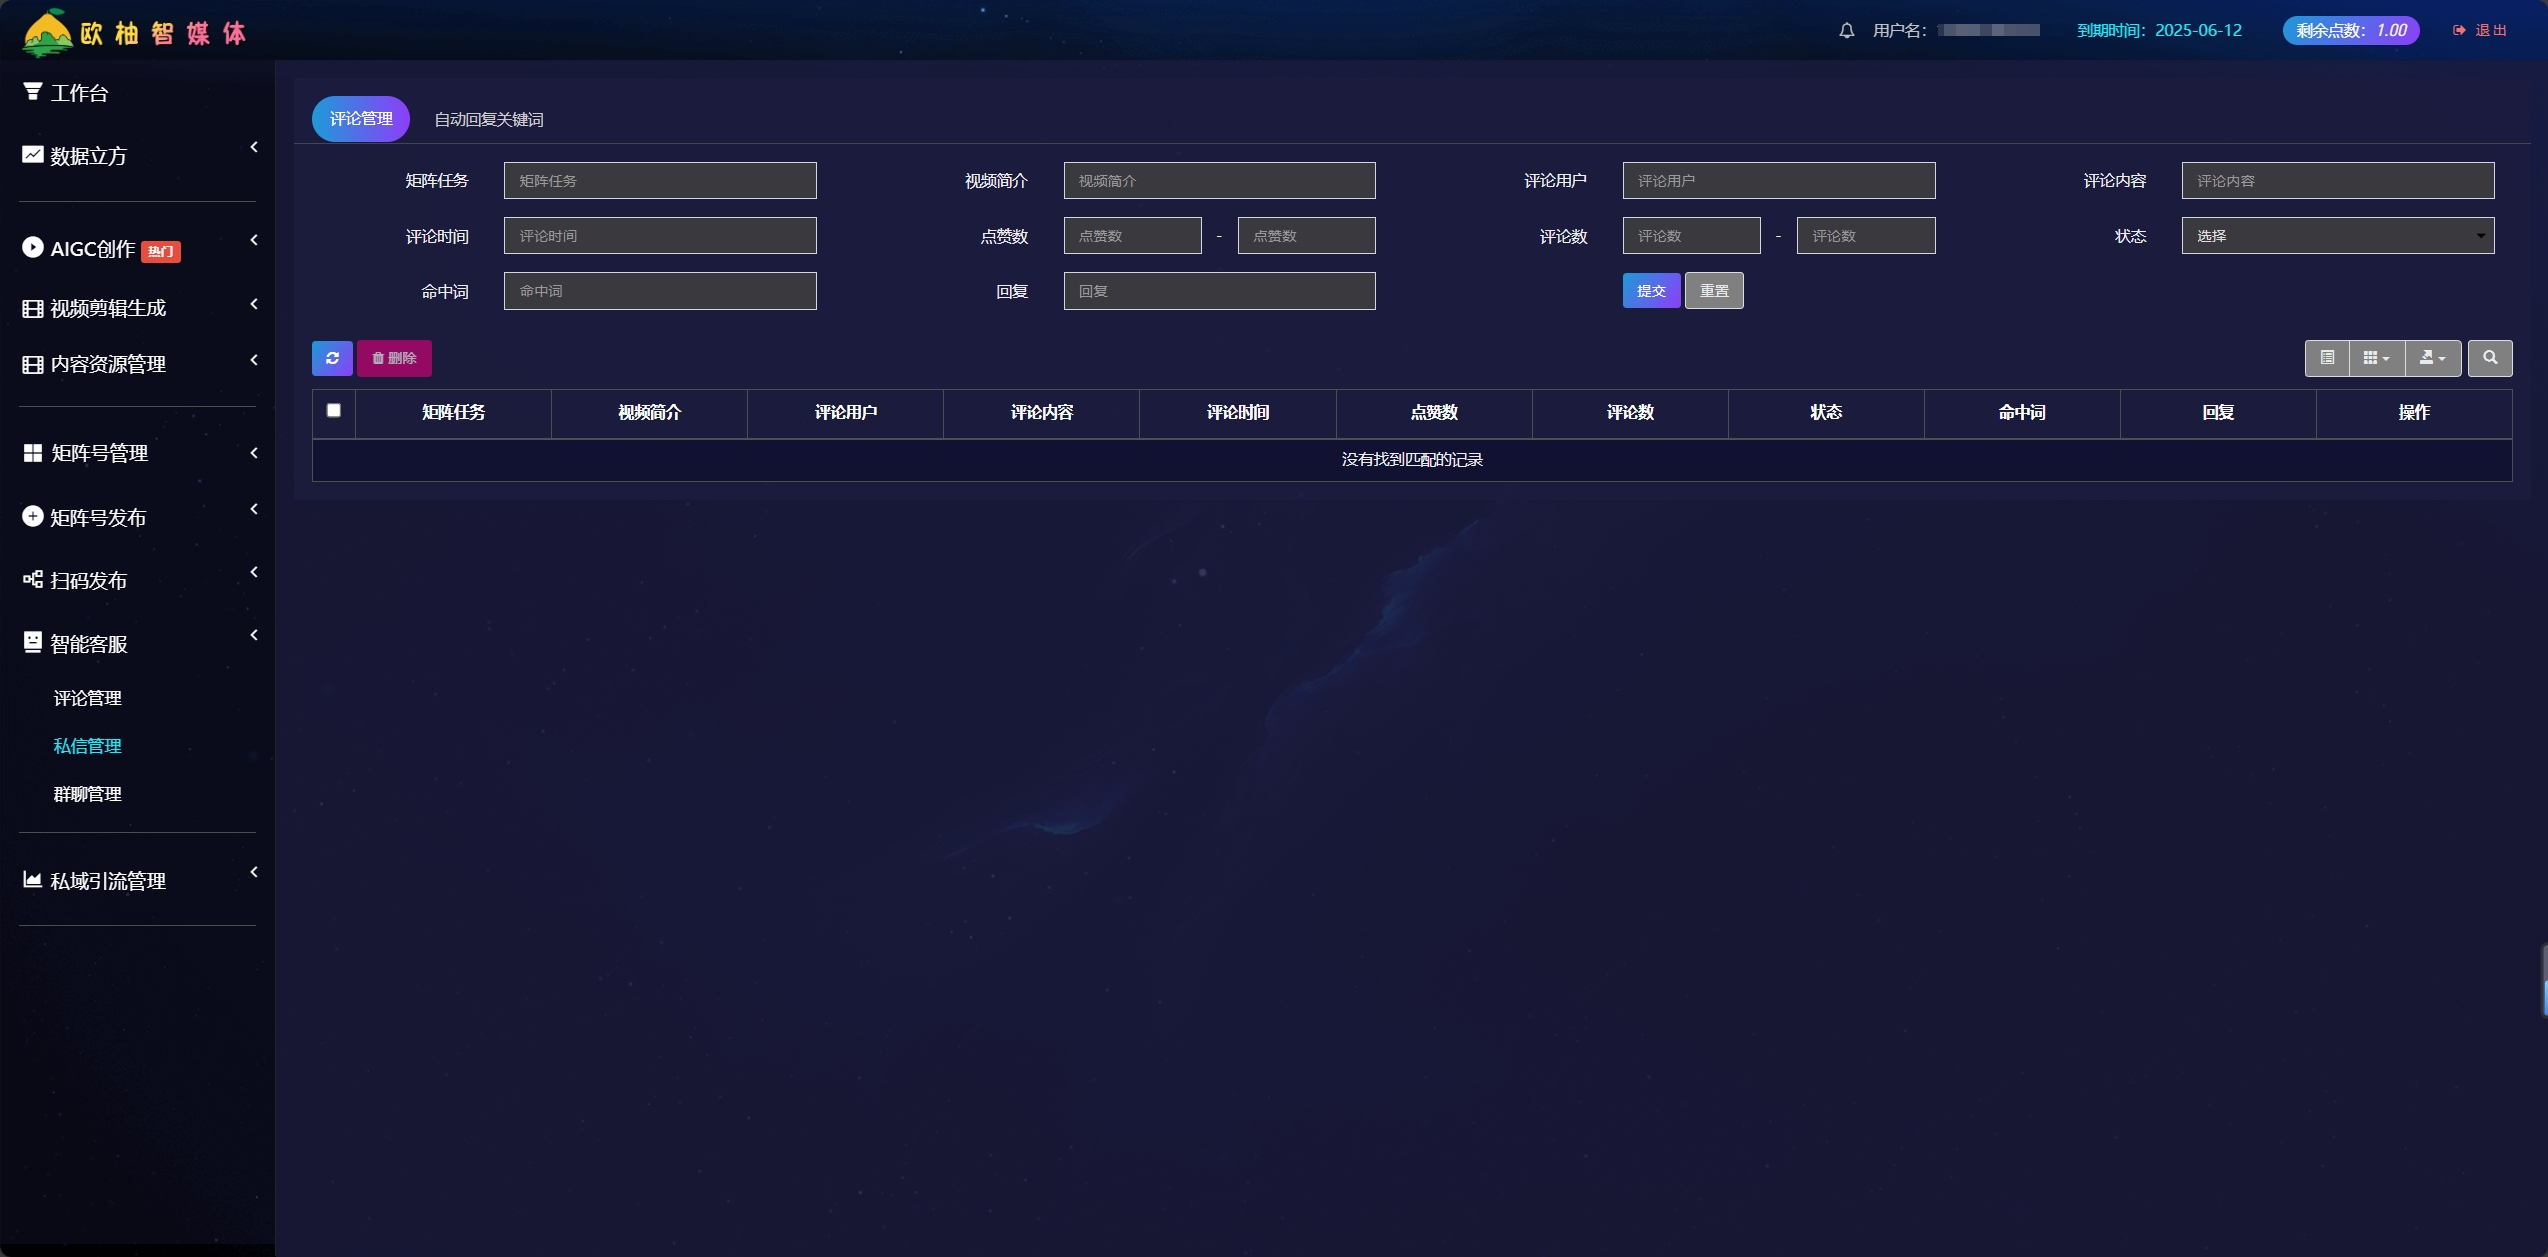Focus the maximum 评论数 field
This screenshot has width=2548, height=1257.
[1866, 236]
